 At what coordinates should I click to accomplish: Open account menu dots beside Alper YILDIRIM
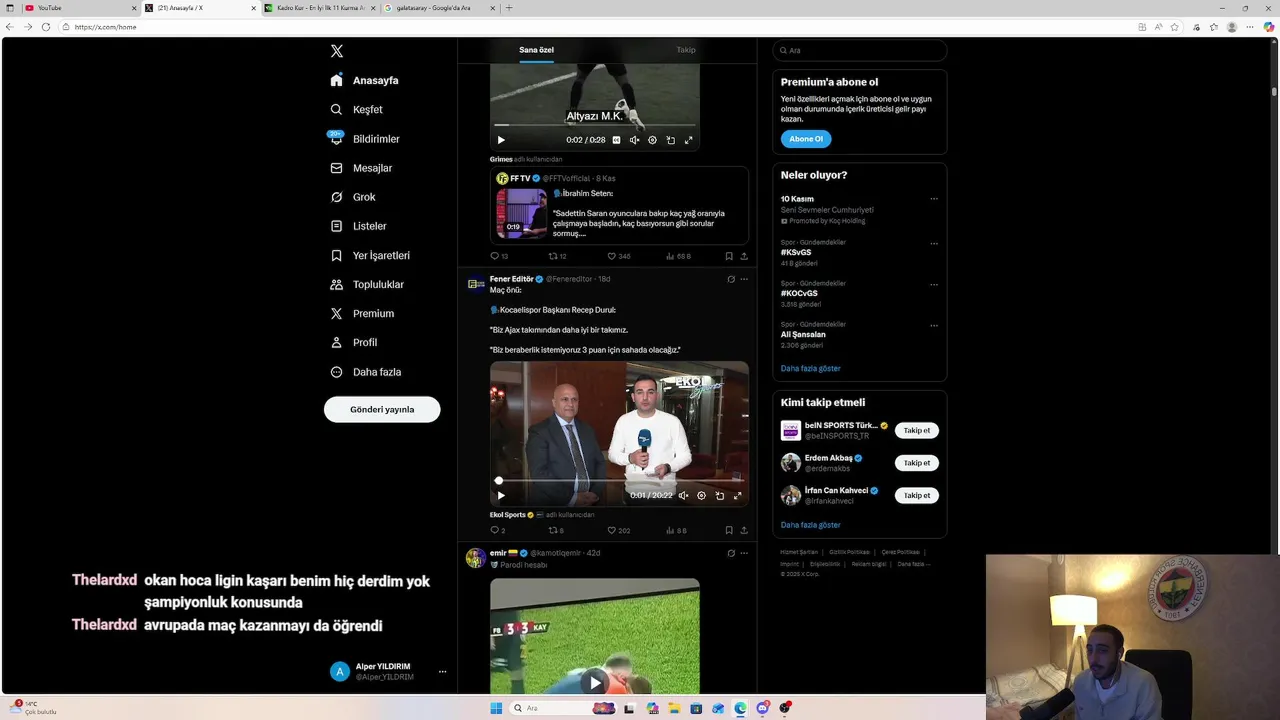click(x=442, y=672)
